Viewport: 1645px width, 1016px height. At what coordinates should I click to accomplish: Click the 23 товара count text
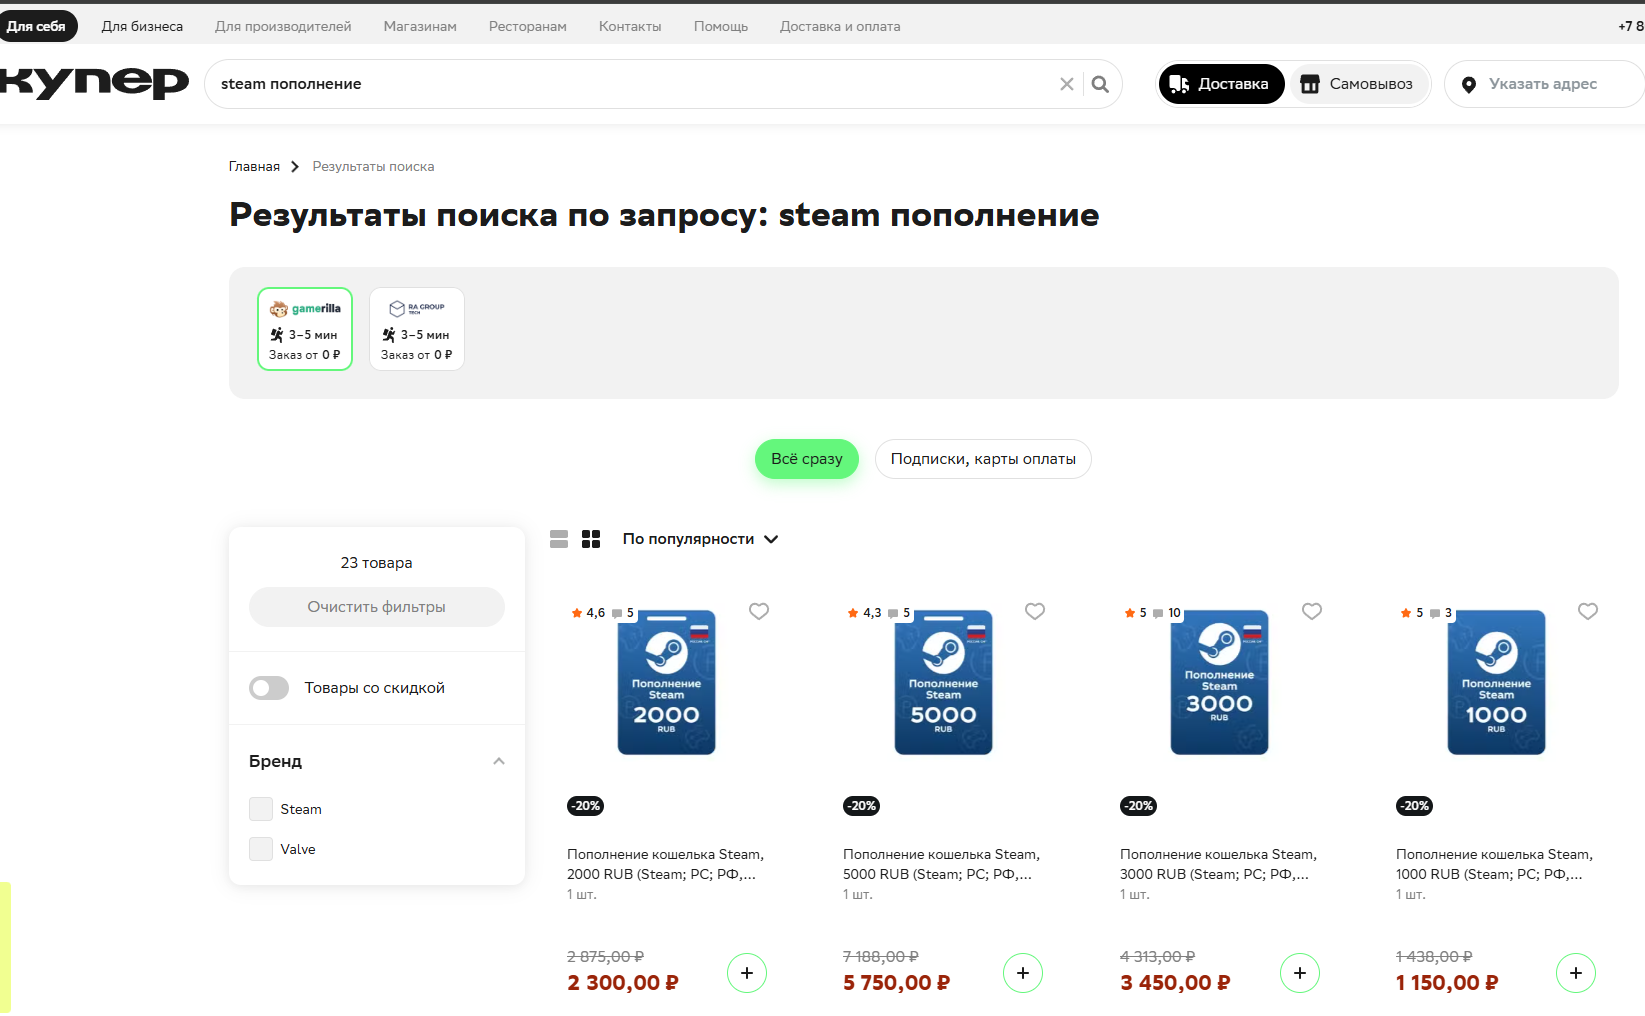coord(377,563)
